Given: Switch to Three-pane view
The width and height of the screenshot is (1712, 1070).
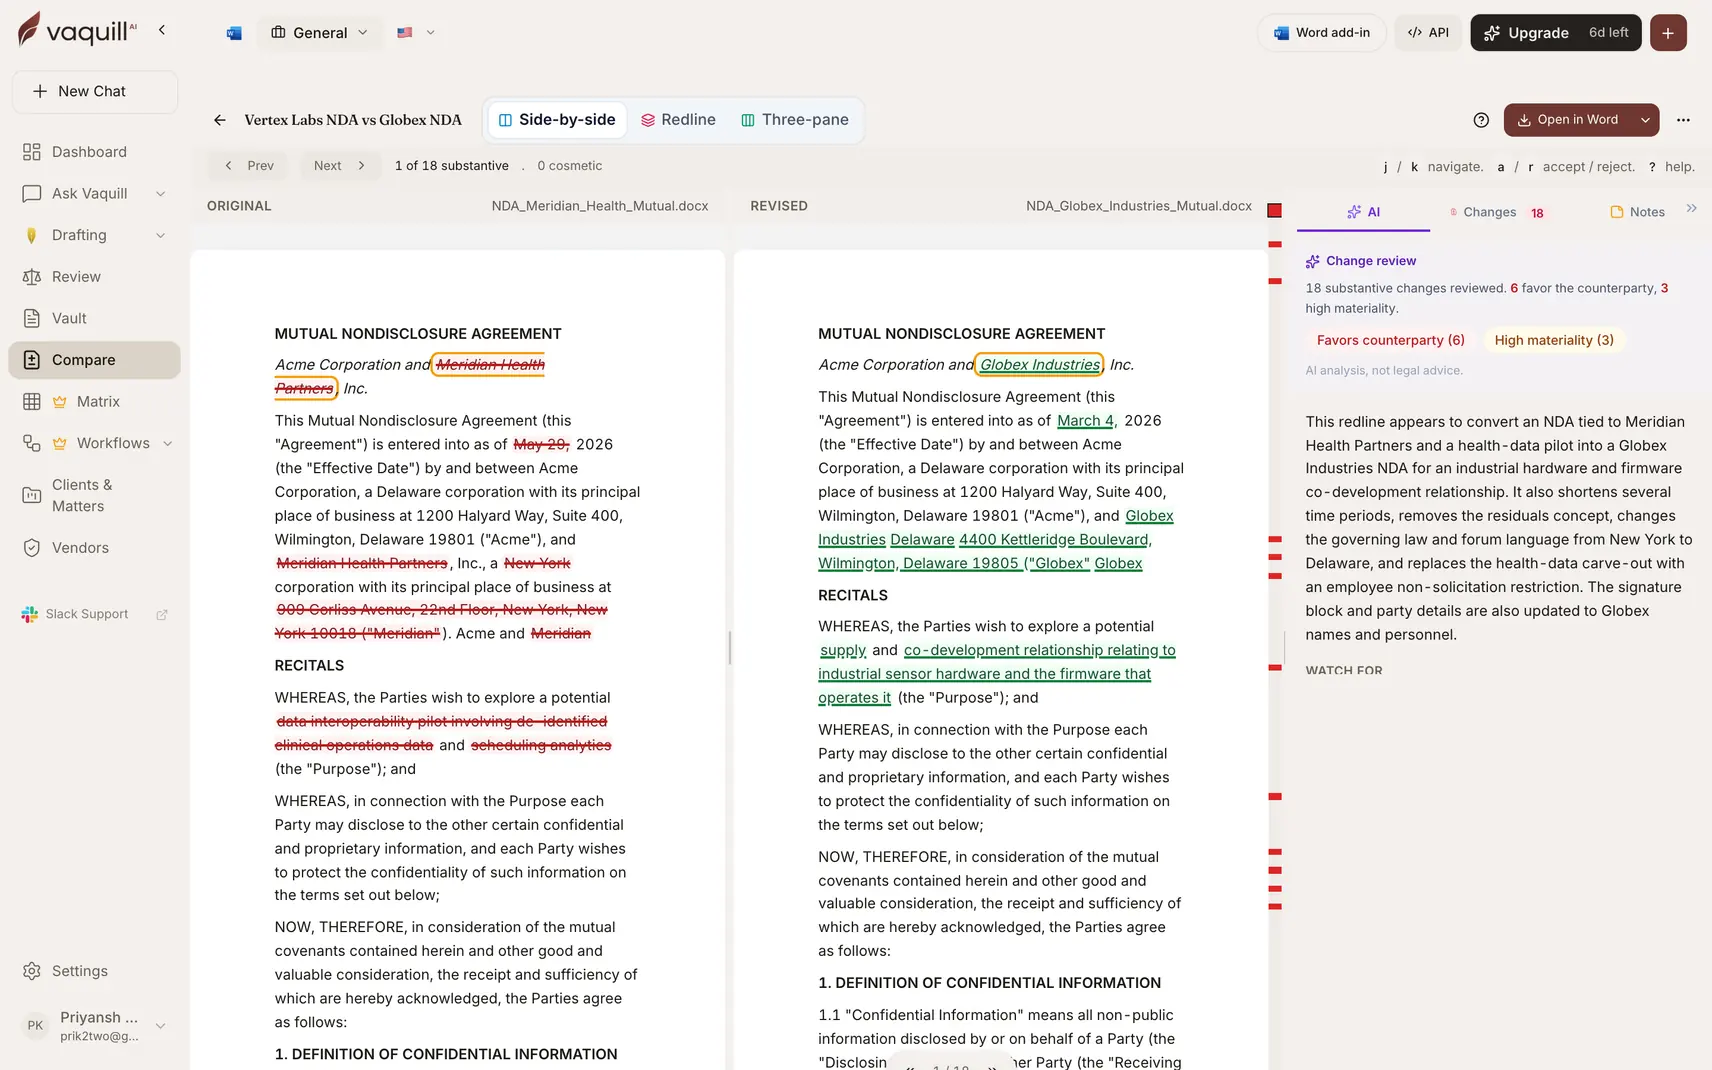Looking at the screenshot, I should (x=795, y=120).
